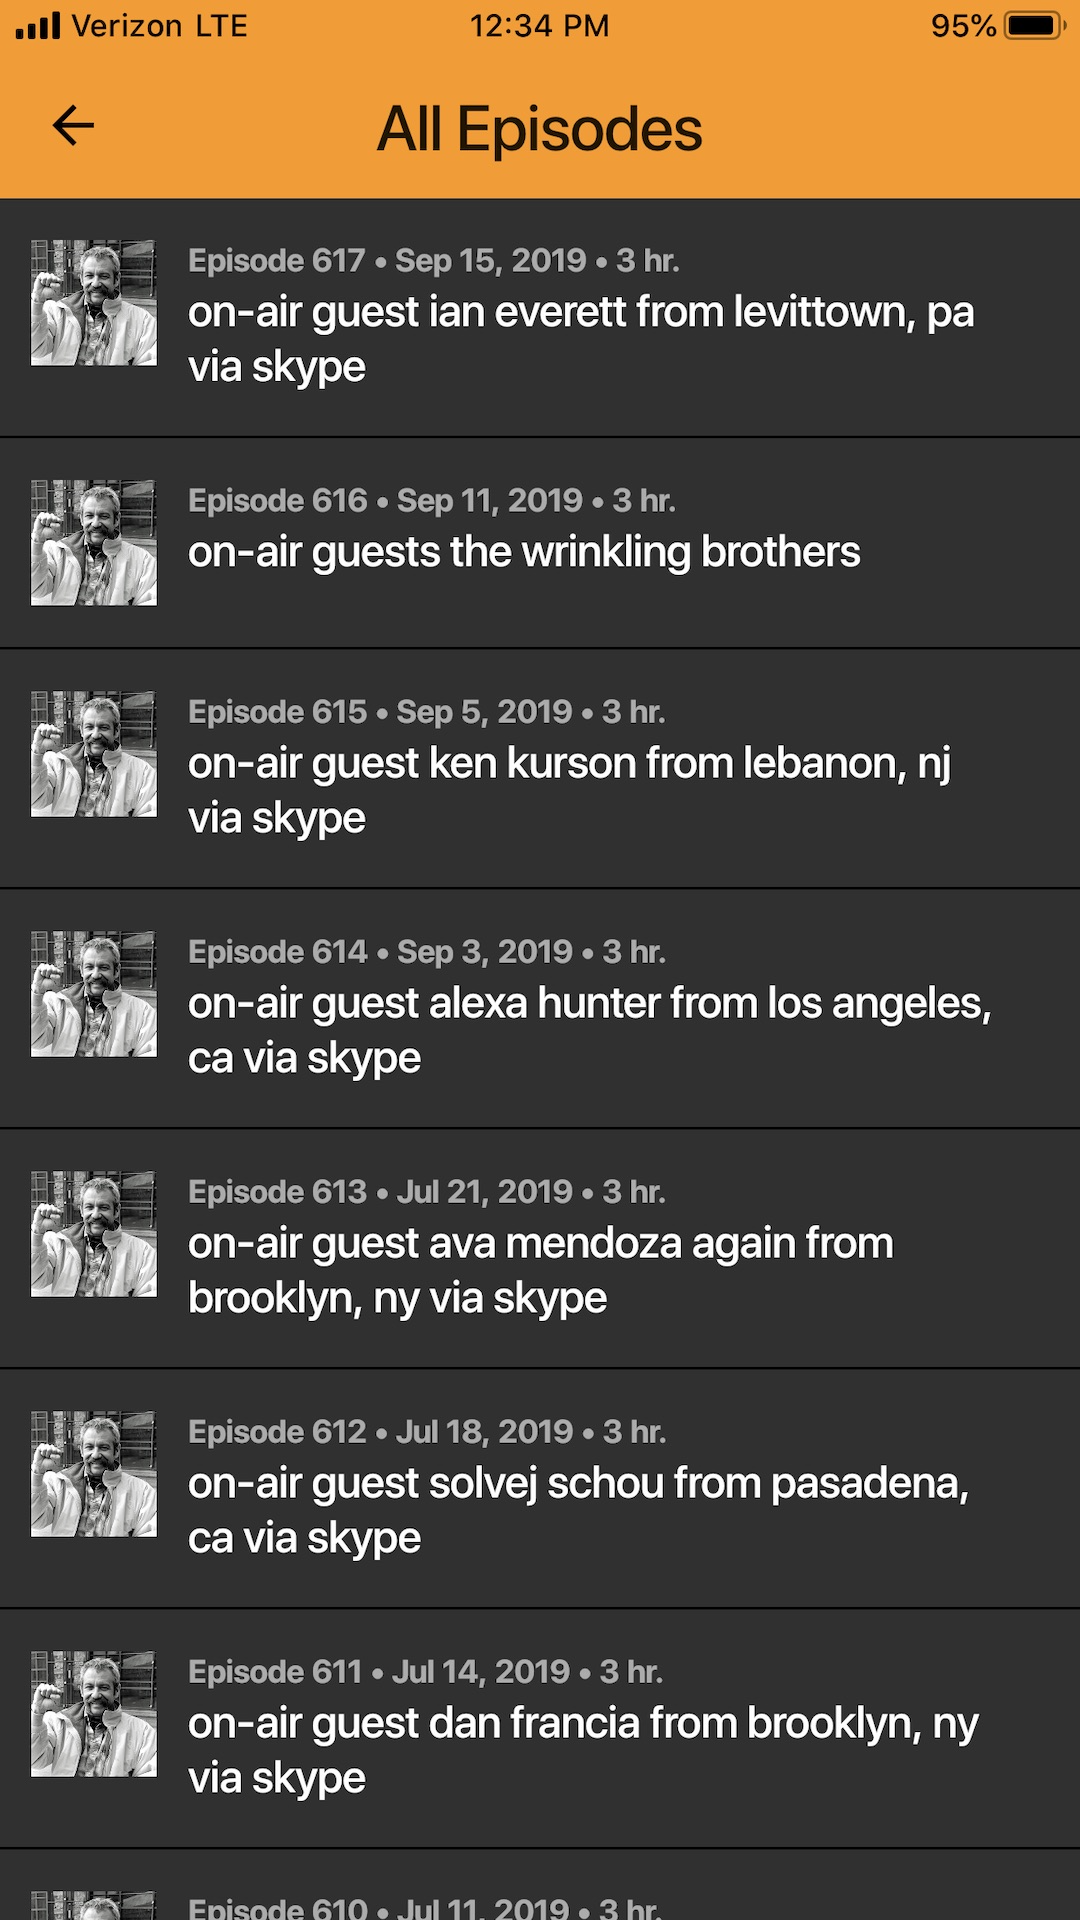Viewport: 1080px width, 1920px height.
Task: Tap the All Episodes header title
Action: click(540, 130)
